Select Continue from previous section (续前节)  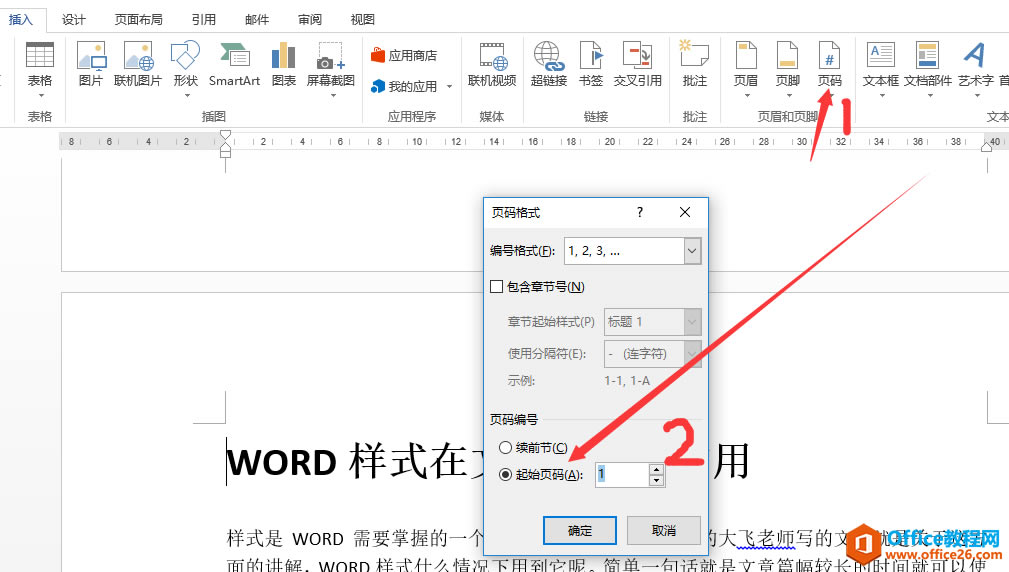[x=505, y=447]
